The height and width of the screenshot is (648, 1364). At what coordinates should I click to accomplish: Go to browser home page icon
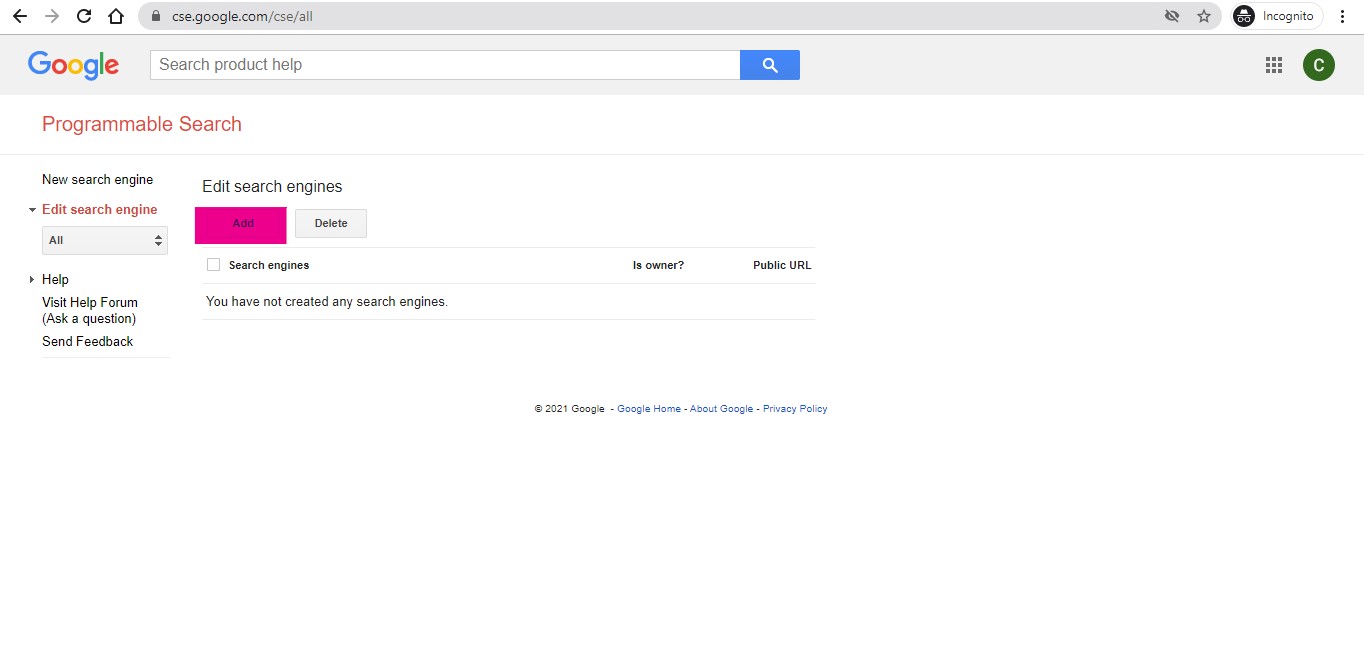tap(116, 16)
